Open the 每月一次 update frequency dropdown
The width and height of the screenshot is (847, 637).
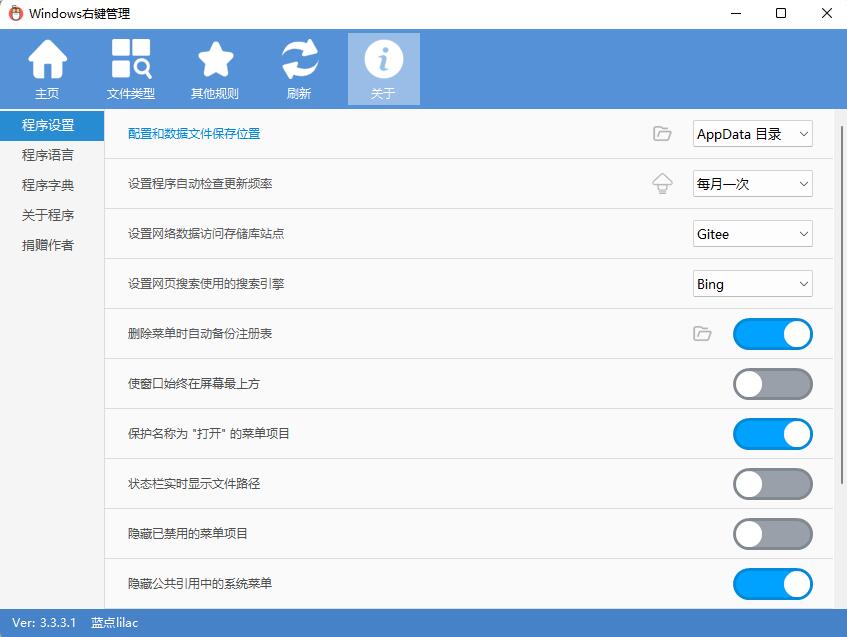pyautogui.click(x=752, y=184)
